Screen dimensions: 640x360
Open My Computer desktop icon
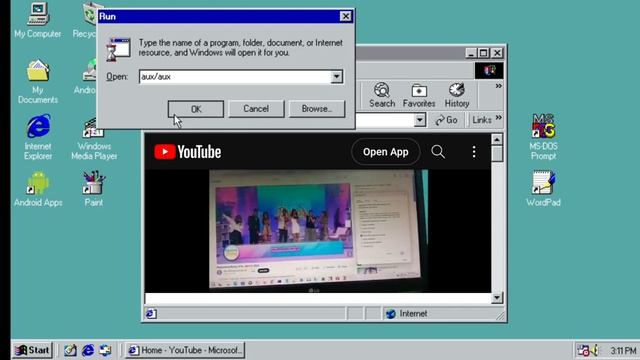pos(38,20)
